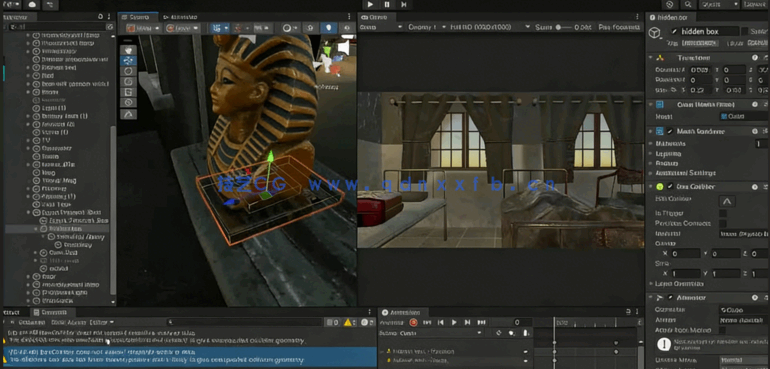This screenshot has height=369, width=770.
Task: Toggle Console error count filter
Action: point(368,322)
